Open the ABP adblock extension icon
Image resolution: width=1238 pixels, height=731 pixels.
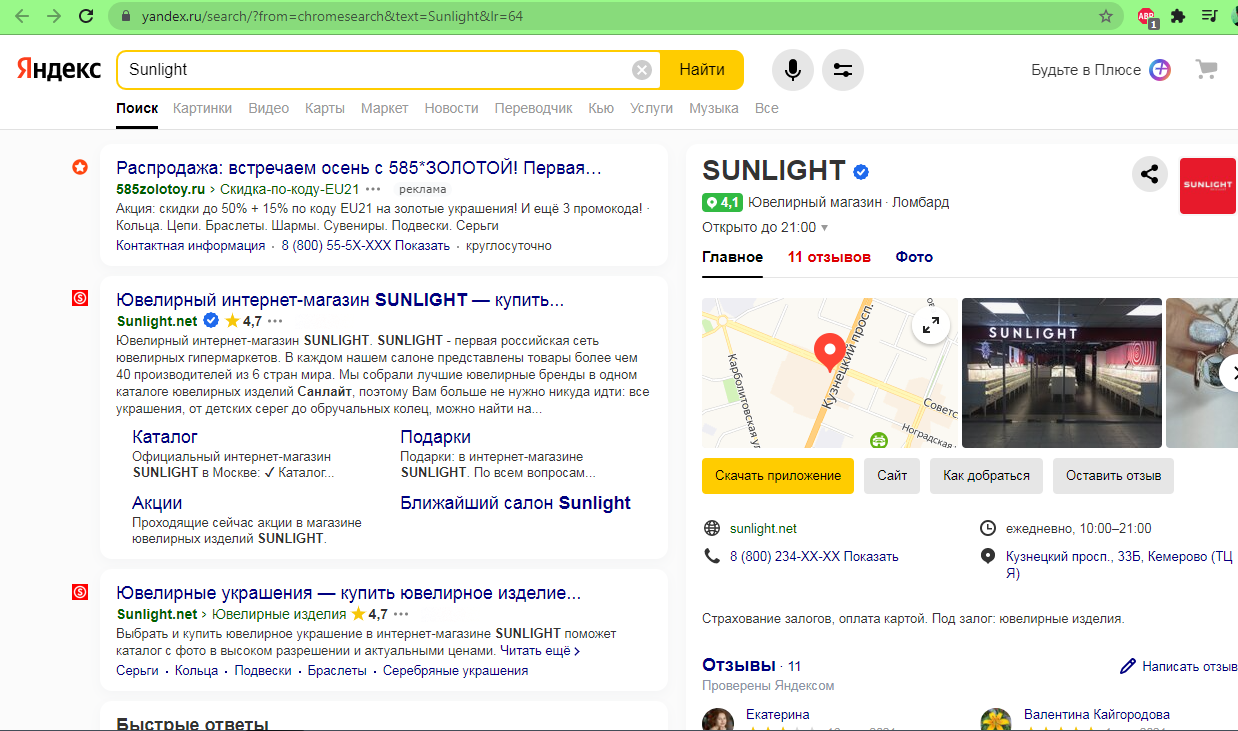point(1147,16)
